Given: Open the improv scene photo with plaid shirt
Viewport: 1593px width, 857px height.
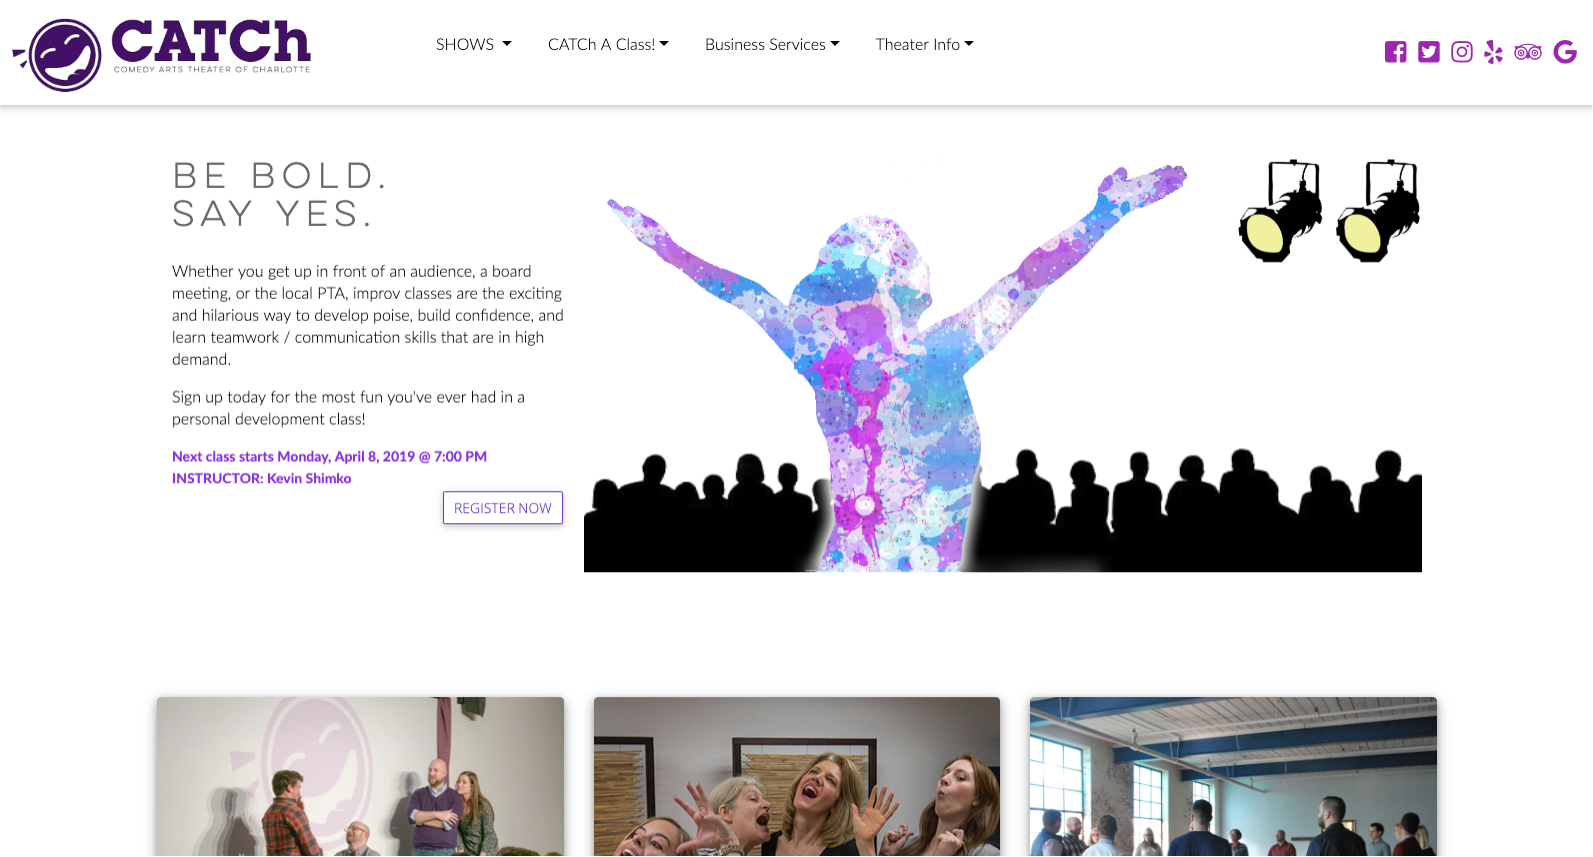Looking at the screenshot, I should tap(360, 776).
